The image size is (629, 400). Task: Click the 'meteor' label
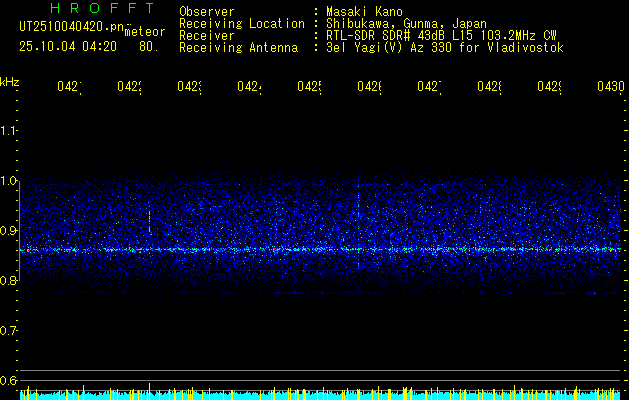tap(145, 32)
